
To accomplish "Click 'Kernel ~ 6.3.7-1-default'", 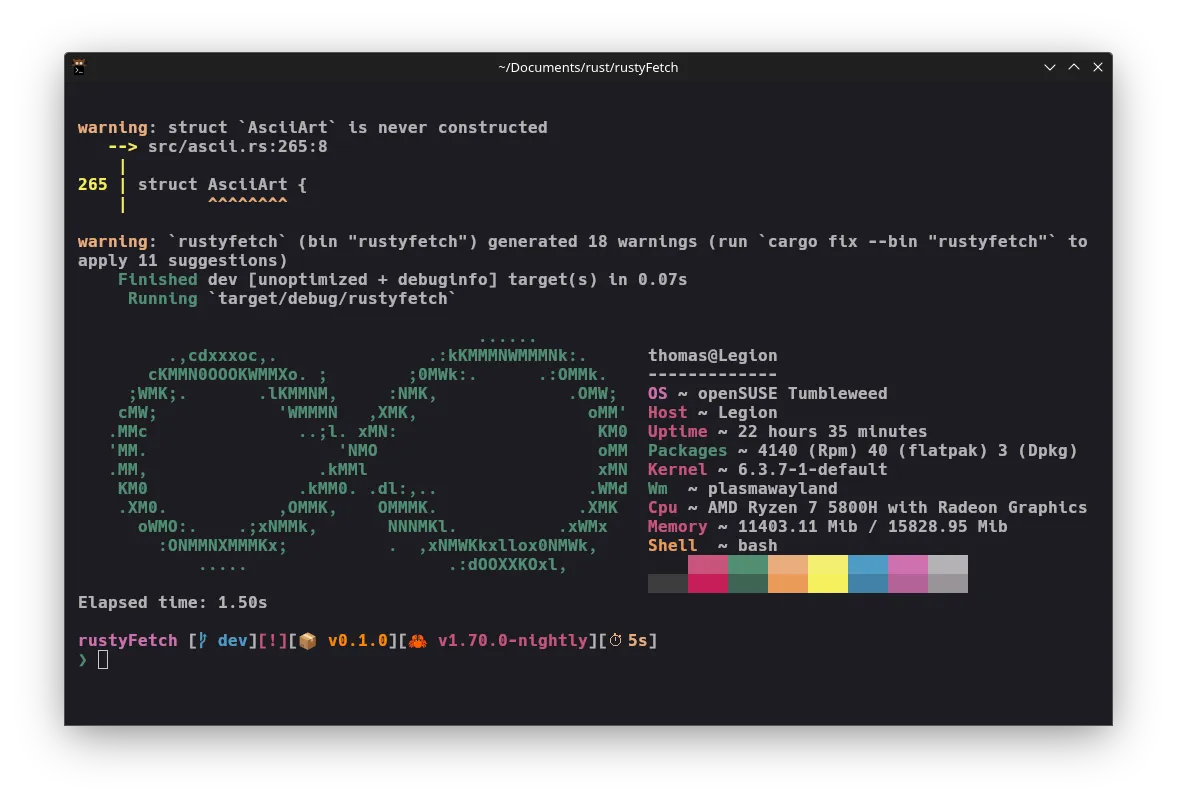I will point(767,469).
